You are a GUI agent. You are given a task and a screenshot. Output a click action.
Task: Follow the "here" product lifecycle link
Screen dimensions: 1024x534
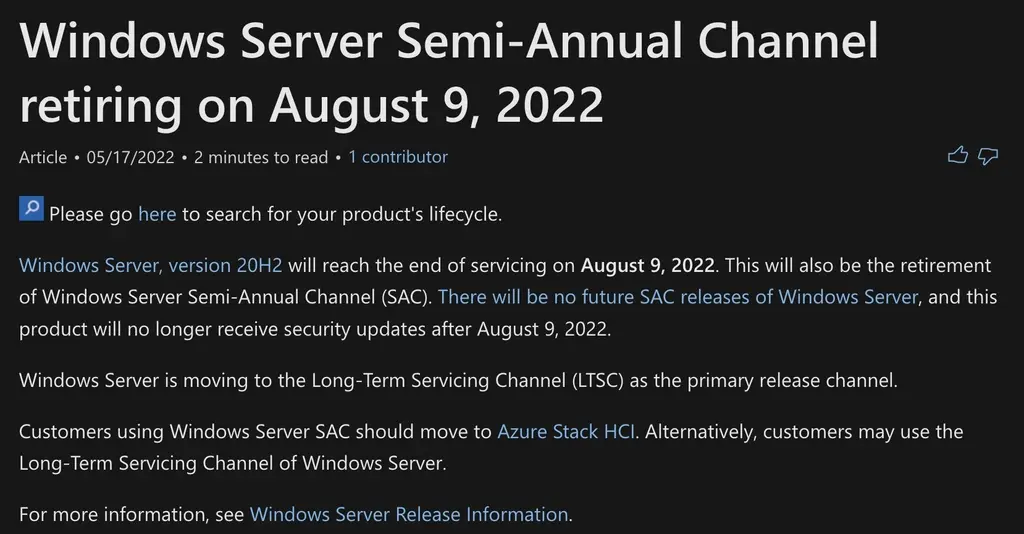[157, 214]
